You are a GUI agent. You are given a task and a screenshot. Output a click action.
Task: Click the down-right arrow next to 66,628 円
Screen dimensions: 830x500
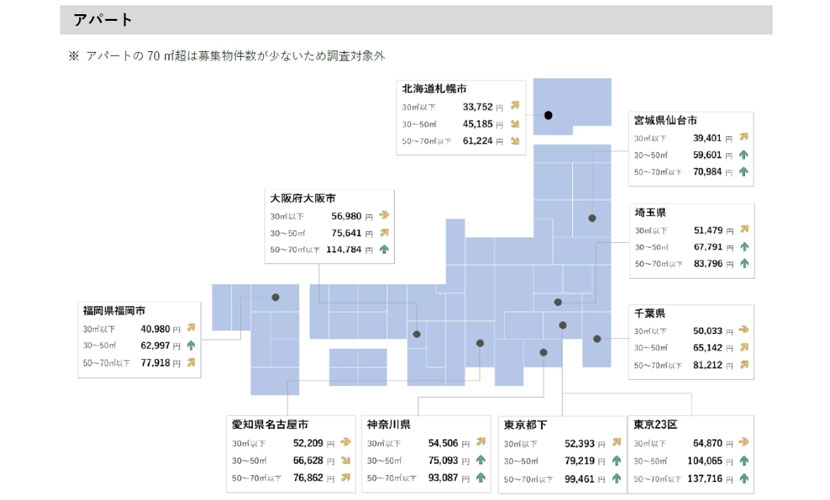coord(346,460)
